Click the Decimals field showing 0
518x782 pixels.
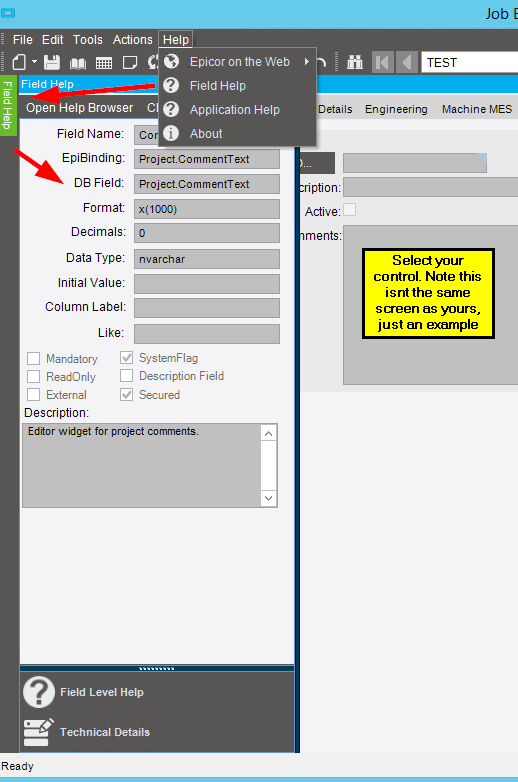point(207,233)
